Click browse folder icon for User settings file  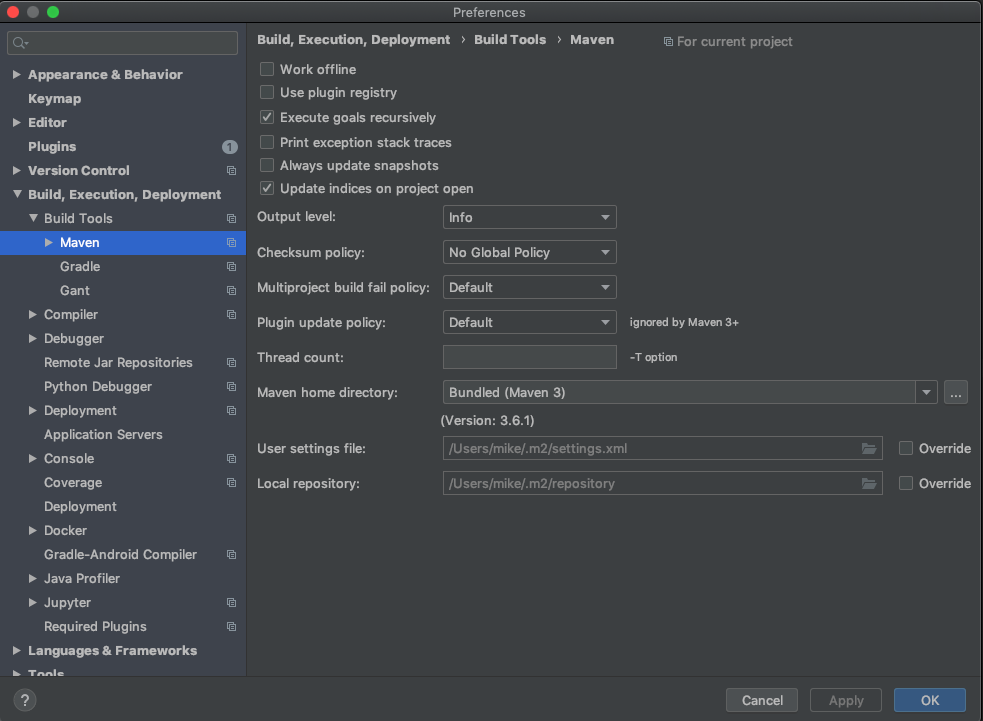[x=869, y=449]
